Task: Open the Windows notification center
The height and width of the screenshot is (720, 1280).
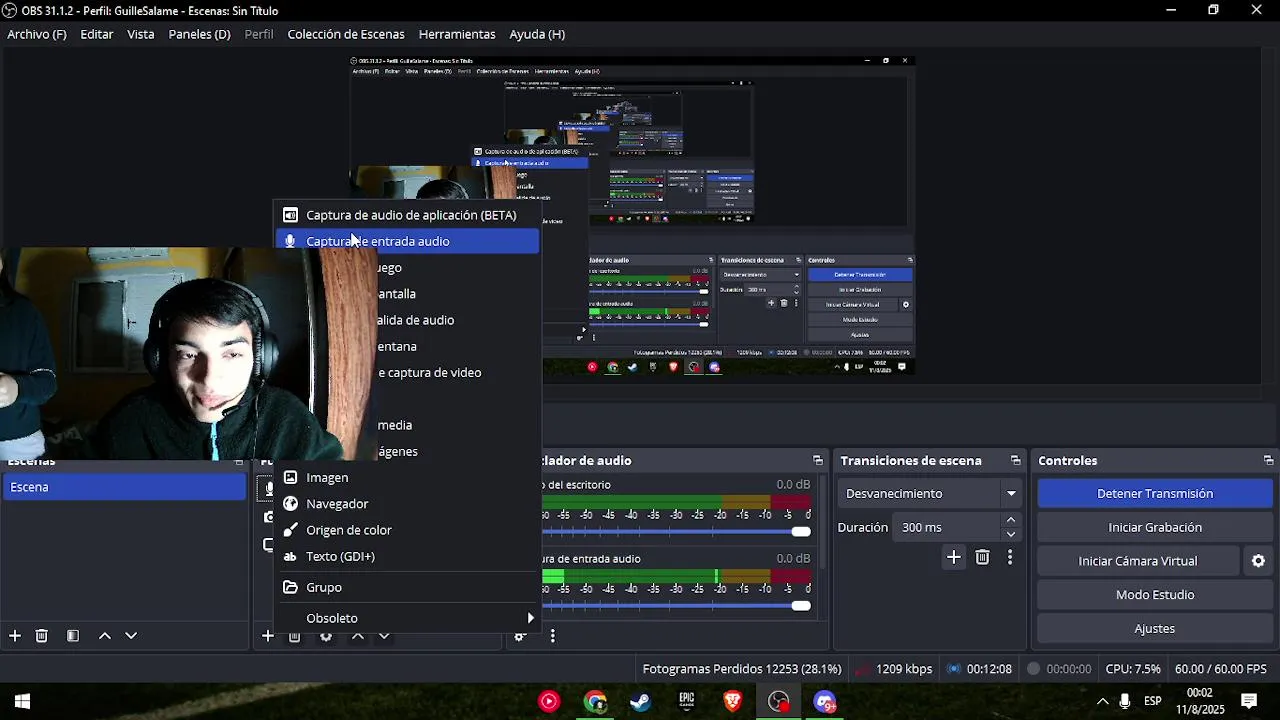Action: click(1249, 701)
